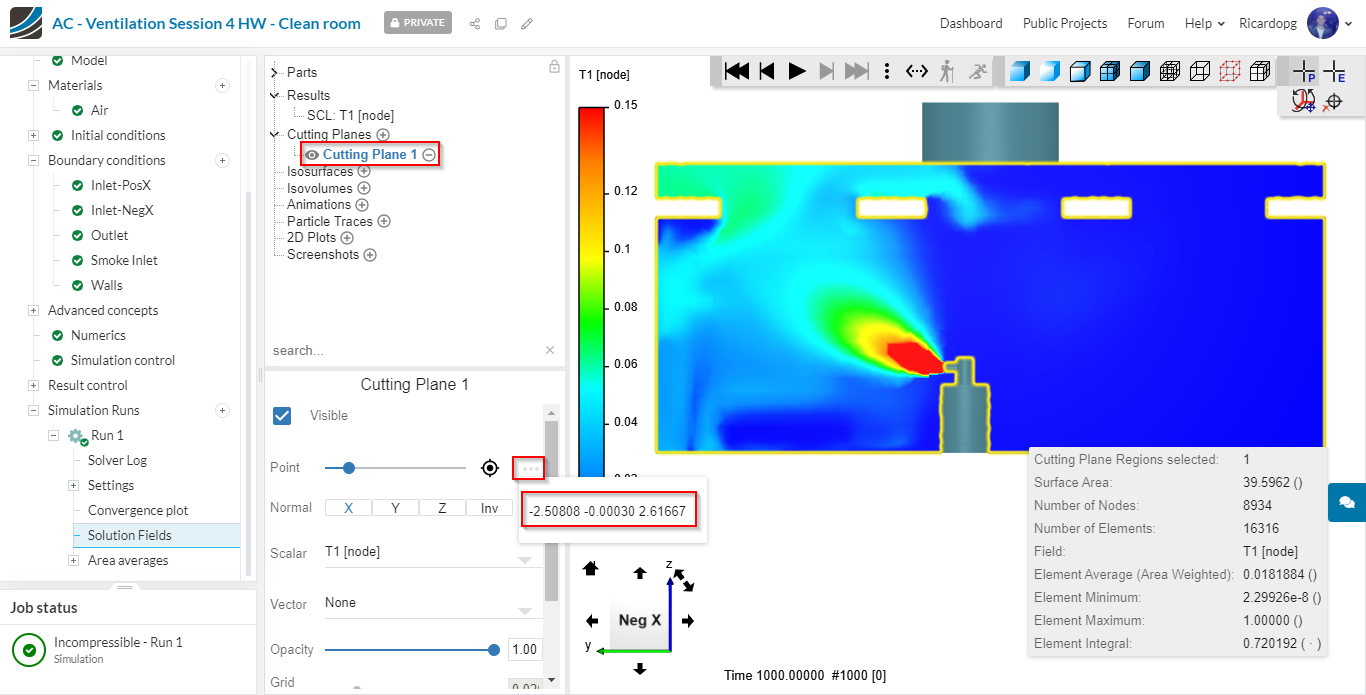Image resolution: width=1366 pixels, height=695 pixels.
Task: Click the PRIVATE project status badge
Action: (418, 22)
